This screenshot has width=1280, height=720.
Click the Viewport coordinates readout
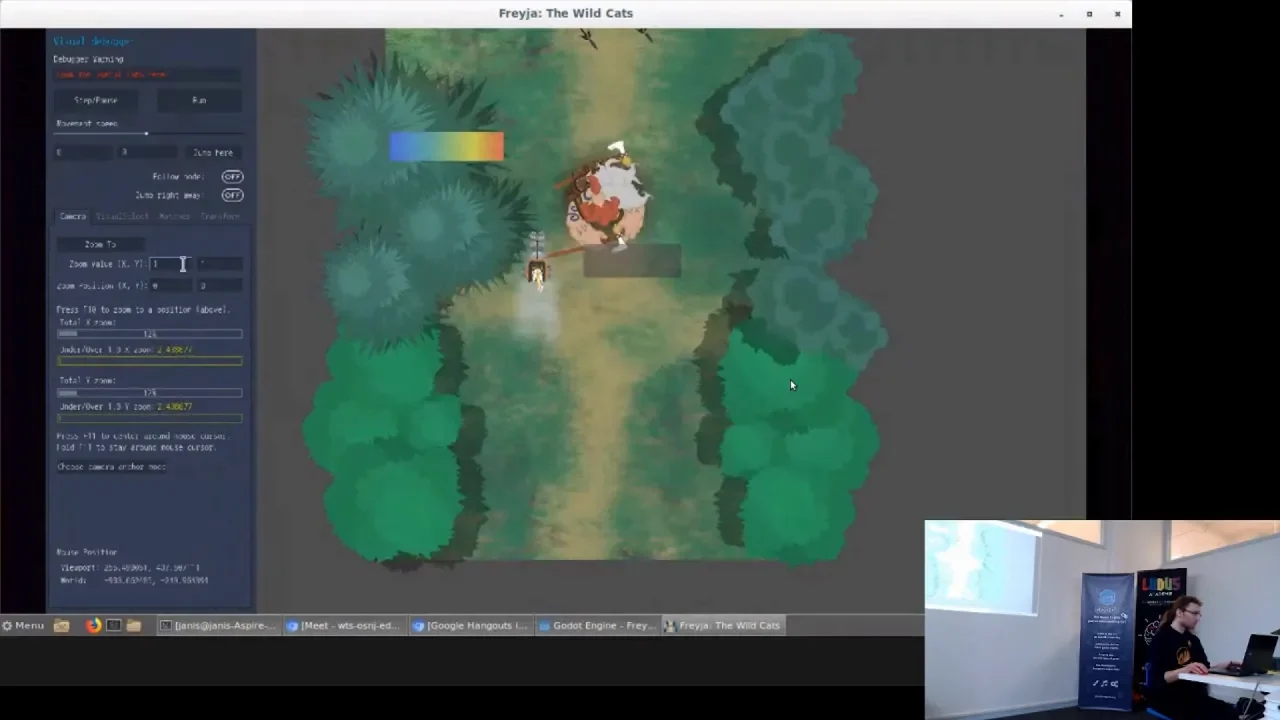coord(130,567)
